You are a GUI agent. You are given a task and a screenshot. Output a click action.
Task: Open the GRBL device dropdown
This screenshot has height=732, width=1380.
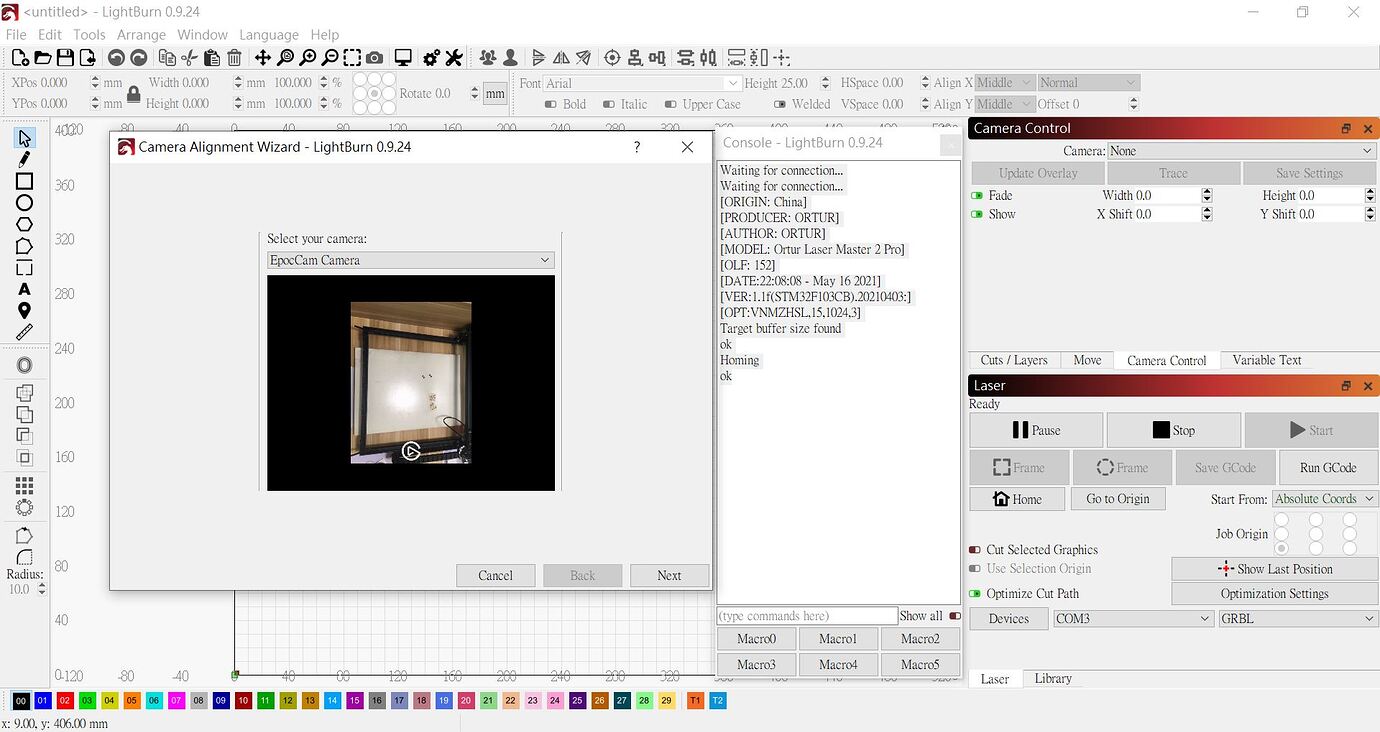point(1298,619)
